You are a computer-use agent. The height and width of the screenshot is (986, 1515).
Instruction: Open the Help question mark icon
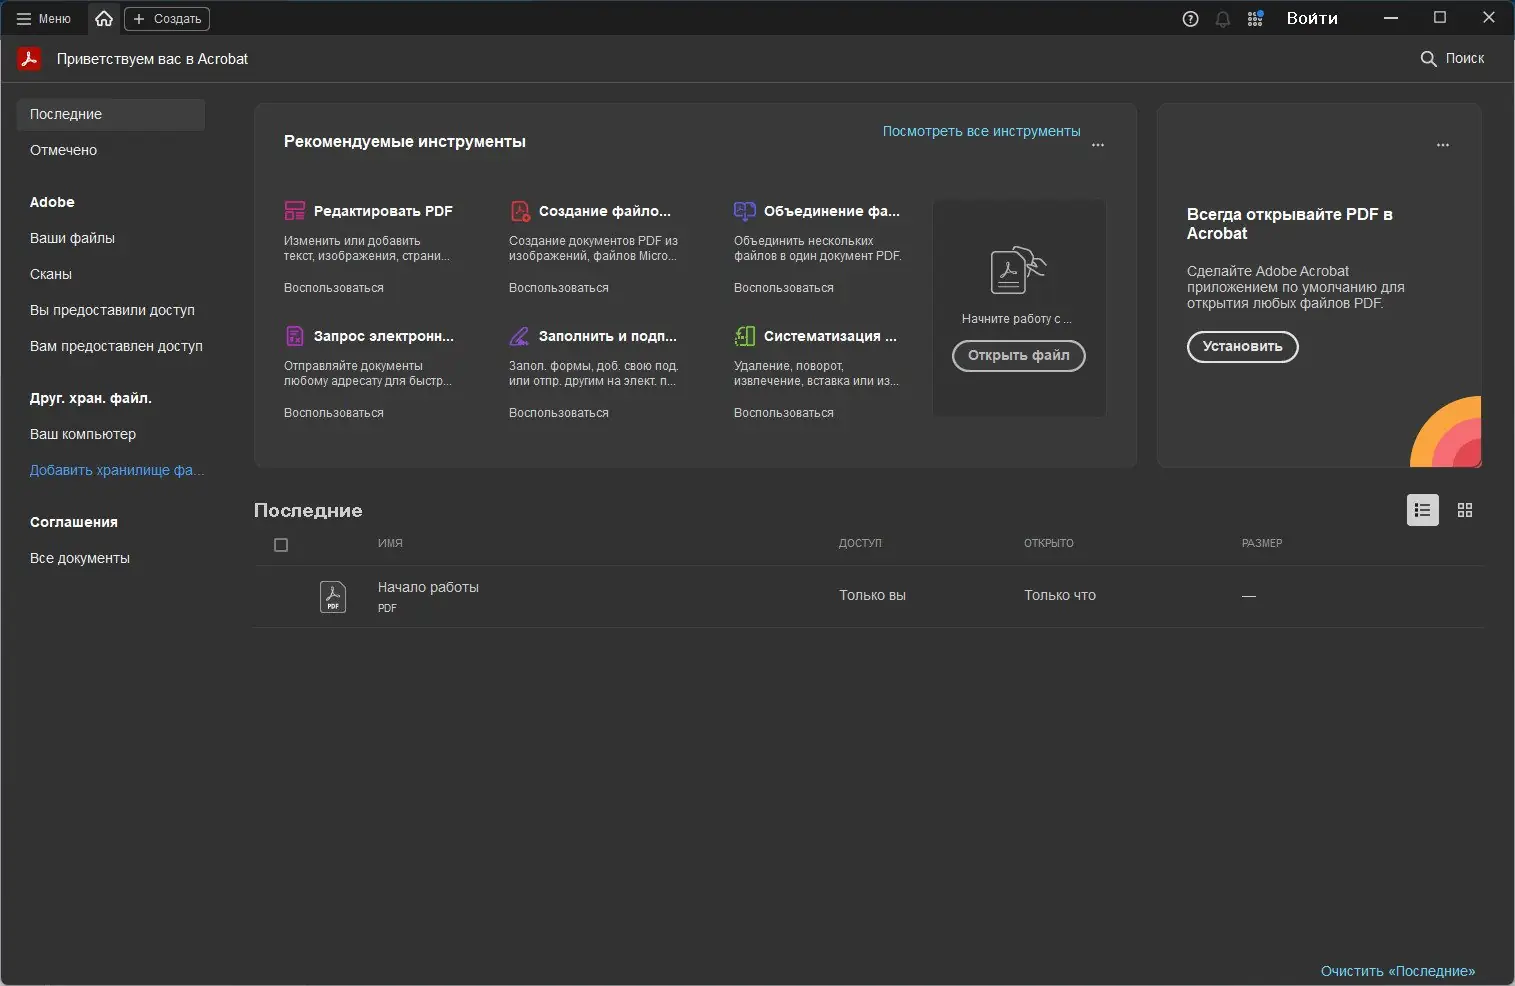pos(1190,19)
